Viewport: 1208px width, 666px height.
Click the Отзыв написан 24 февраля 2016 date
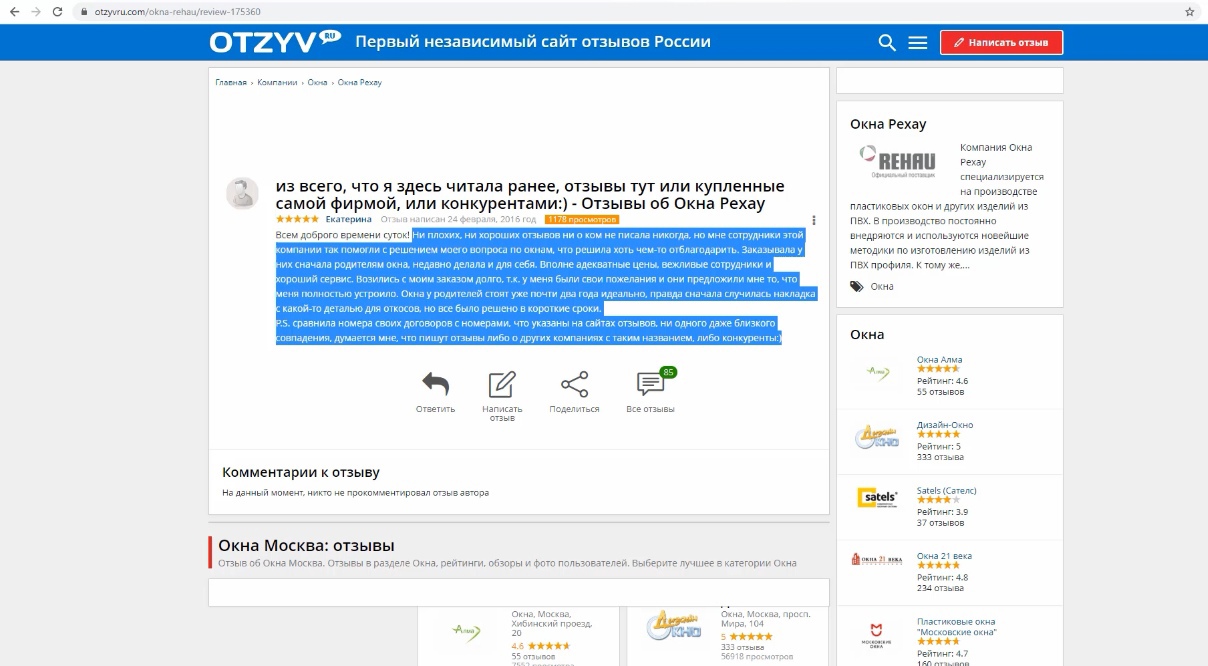458,219
